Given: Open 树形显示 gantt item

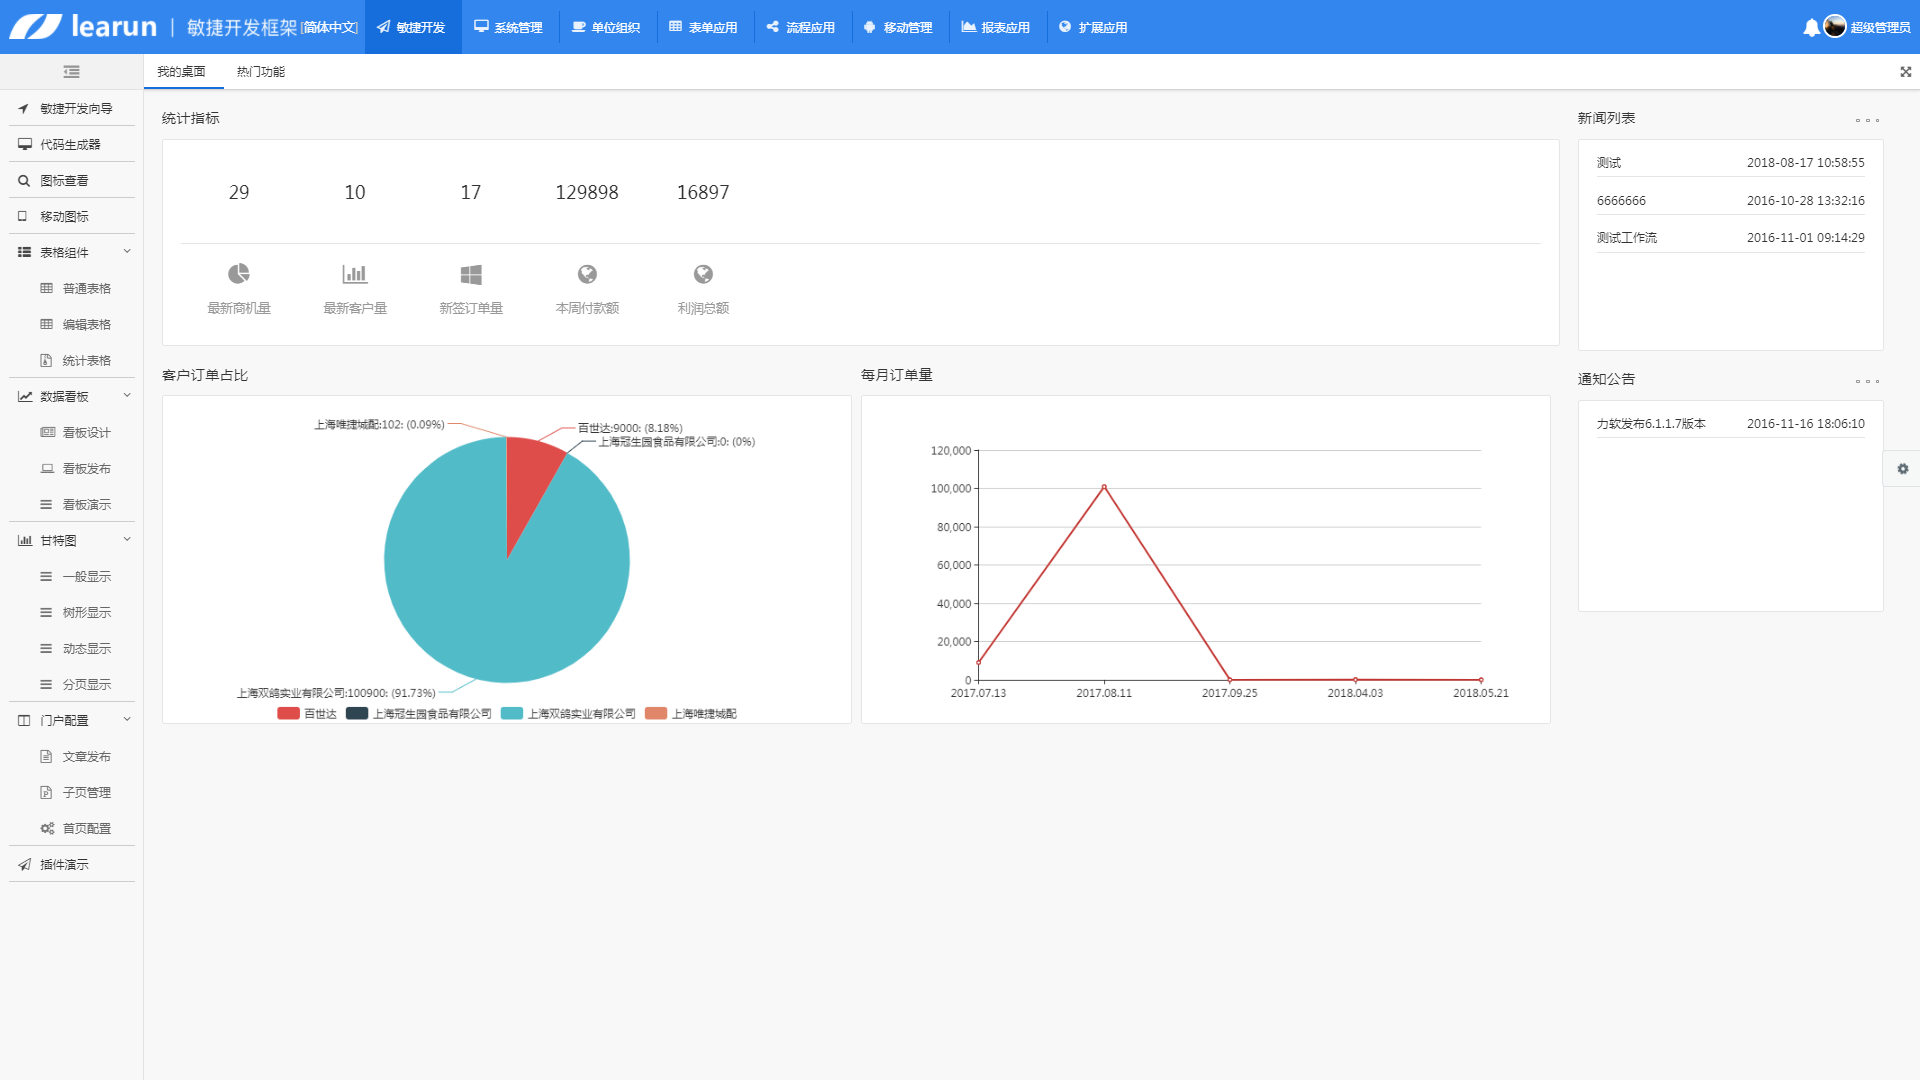Looking at the screenshot, I should click(76, 612).
